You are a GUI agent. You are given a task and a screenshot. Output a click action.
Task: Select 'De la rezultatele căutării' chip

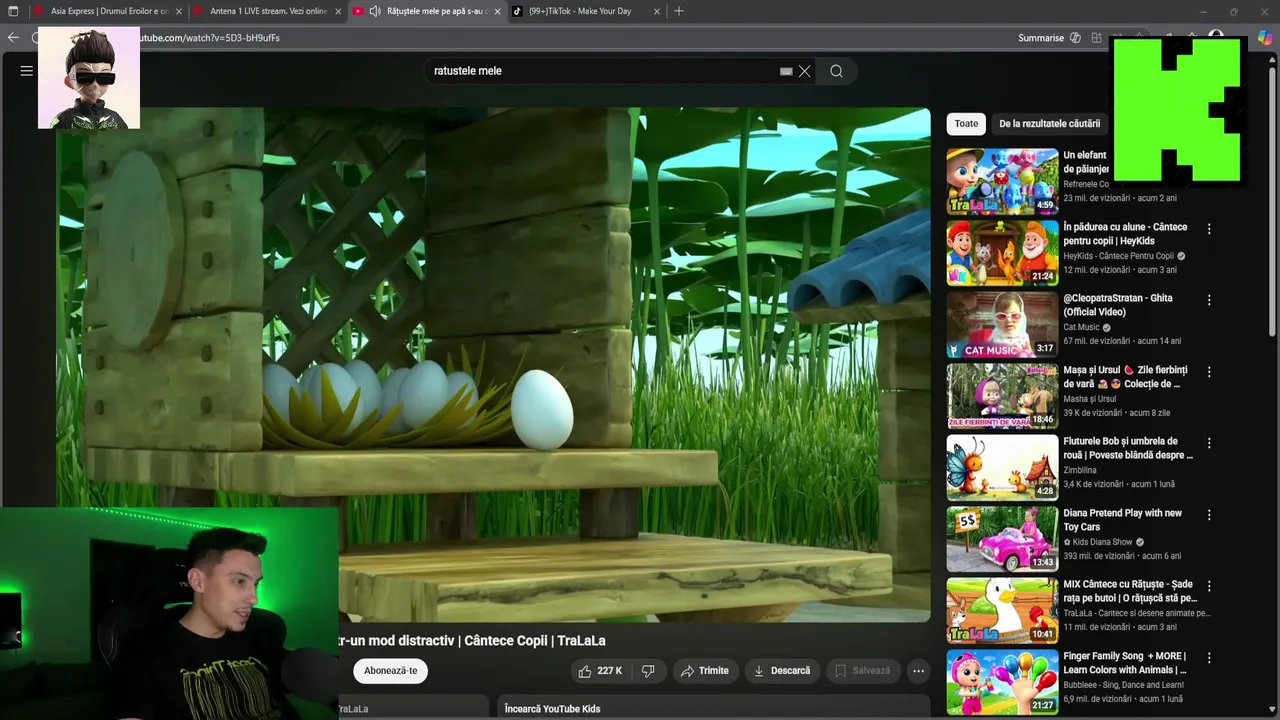pyautogui.click(x=1049, y=124)
